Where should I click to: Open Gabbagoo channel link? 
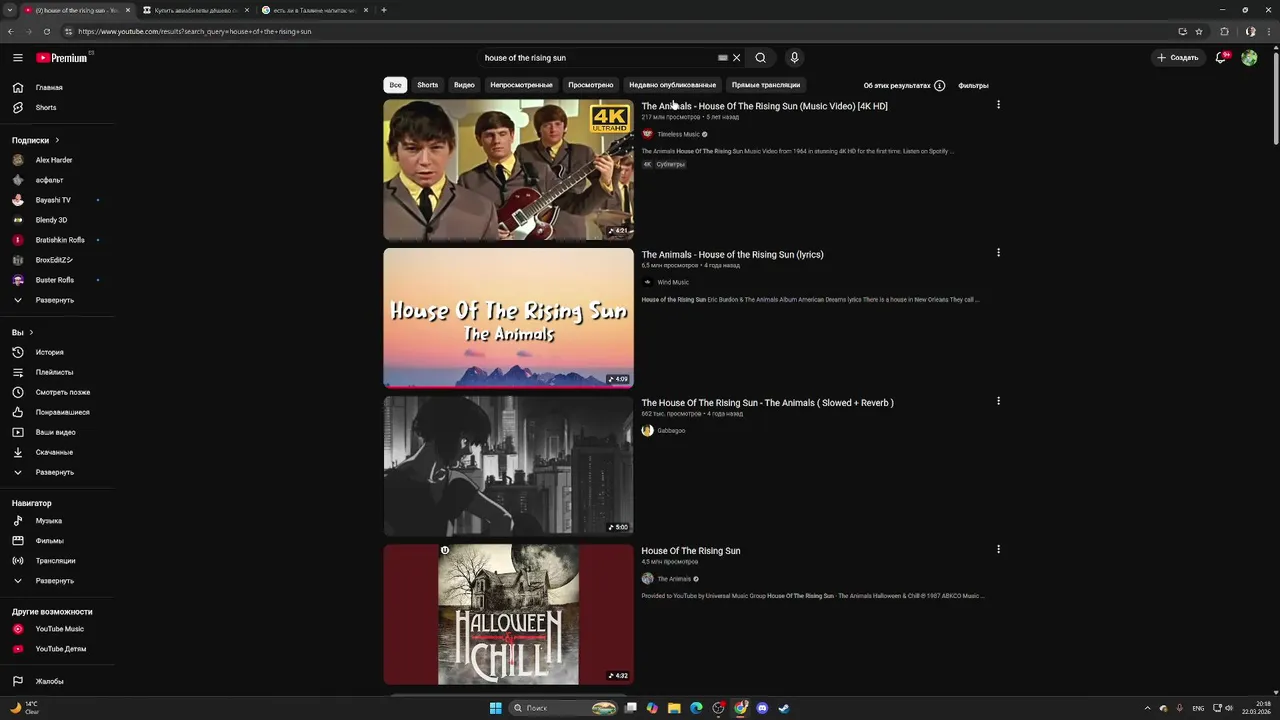(x=671, y=430)
